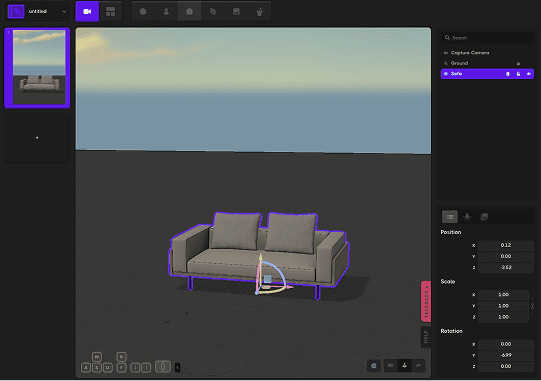Click the W key hint in viewport
541x381 pixels.
(97, 357)
